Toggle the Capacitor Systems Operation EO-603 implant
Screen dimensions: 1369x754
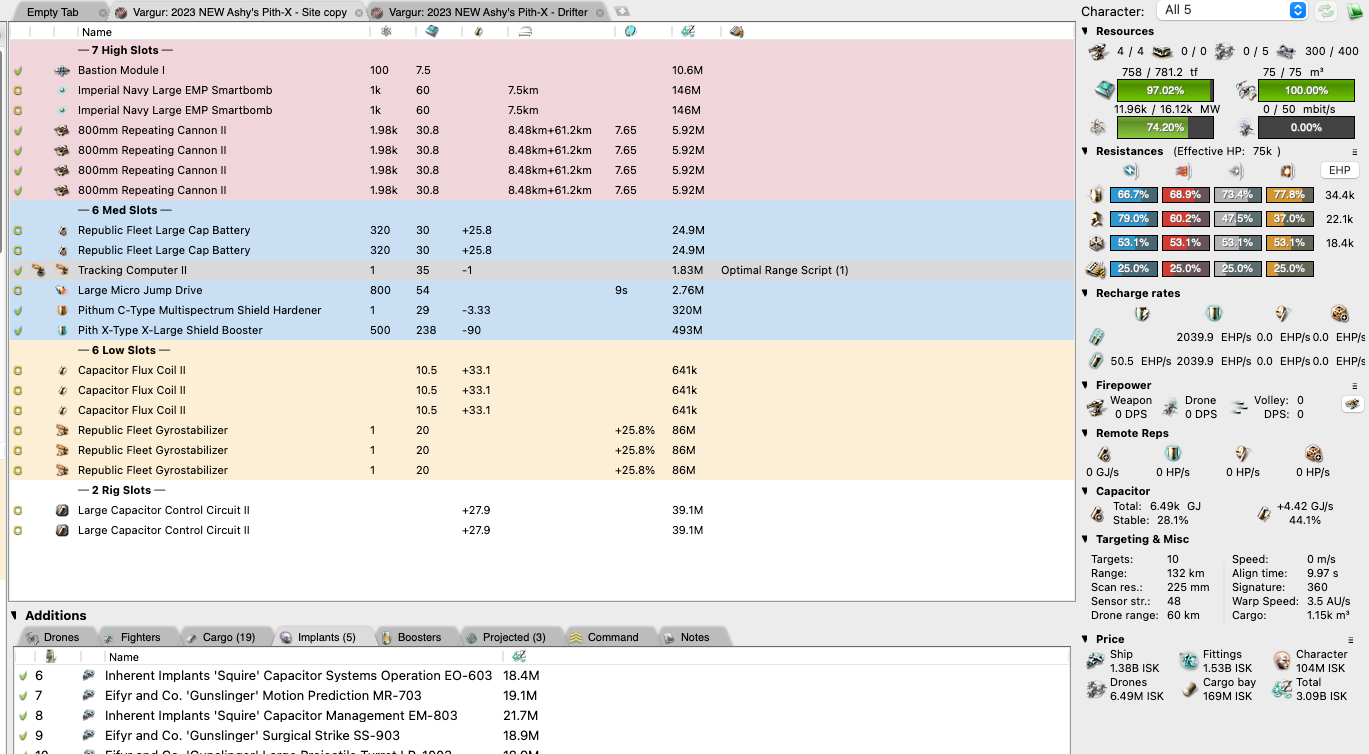click(x=23, y=676)
